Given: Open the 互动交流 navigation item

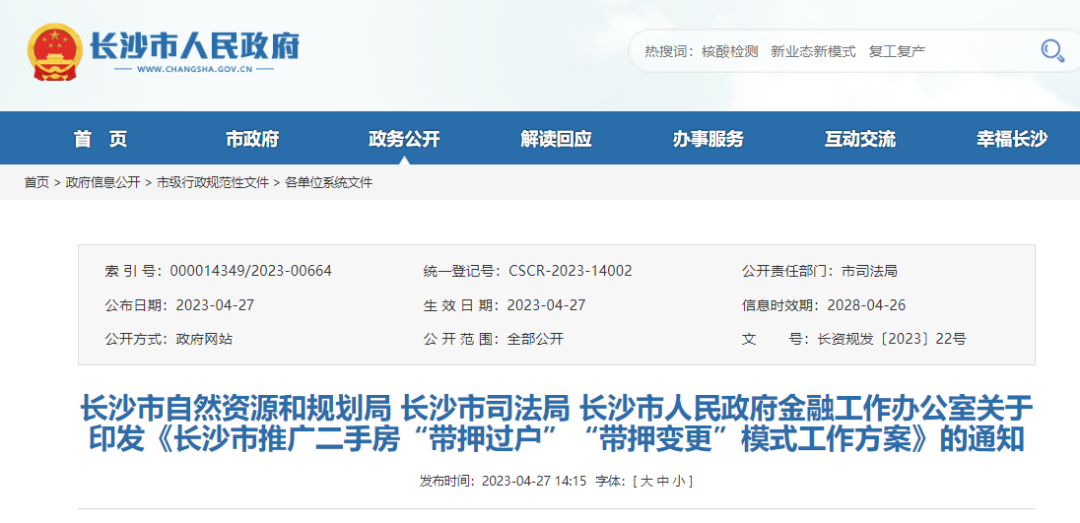Looking at the screenshot, I should (x=860, y=139).
